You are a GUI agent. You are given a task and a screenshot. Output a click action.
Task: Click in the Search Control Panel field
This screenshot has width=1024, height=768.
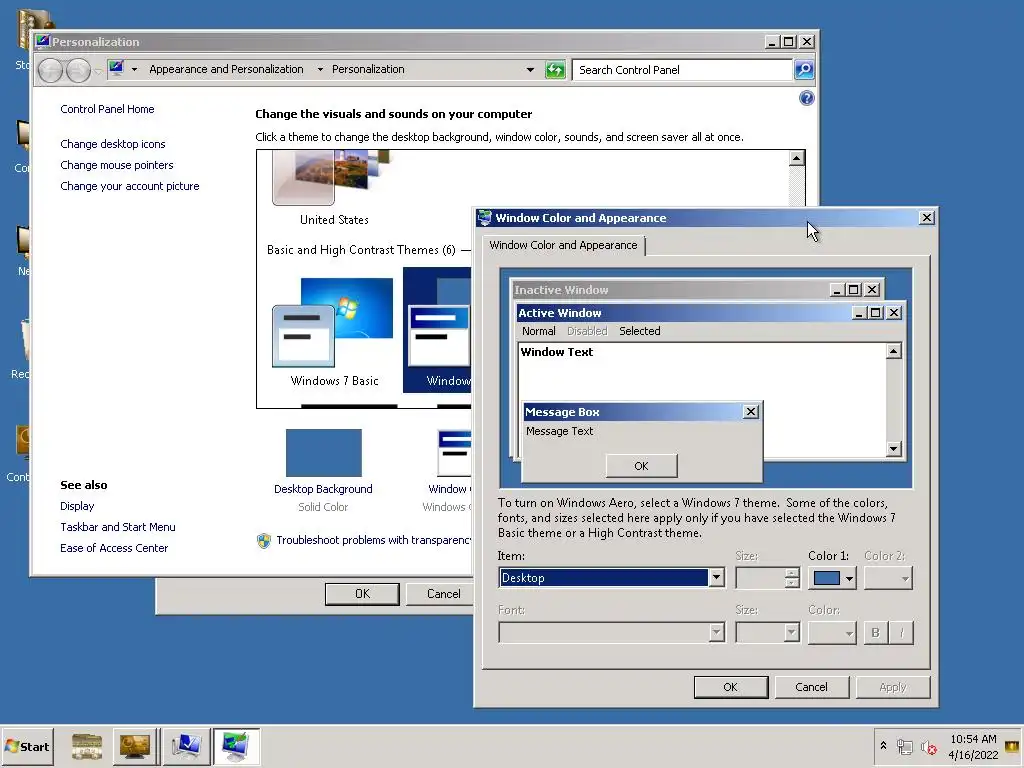coord(682,70)
